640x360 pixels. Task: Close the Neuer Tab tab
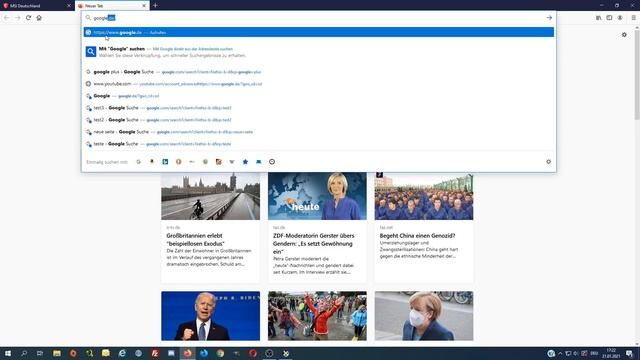point(144,6)
